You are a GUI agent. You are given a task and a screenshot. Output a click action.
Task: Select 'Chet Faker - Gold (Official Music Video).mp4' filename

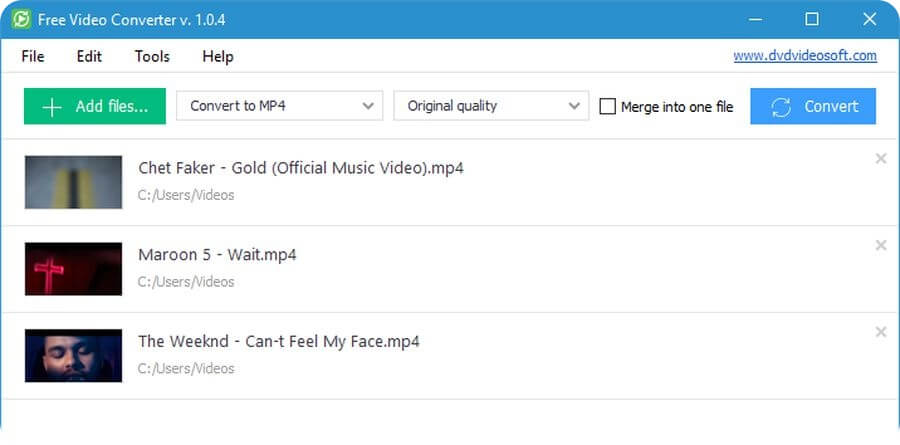(301, 168)
